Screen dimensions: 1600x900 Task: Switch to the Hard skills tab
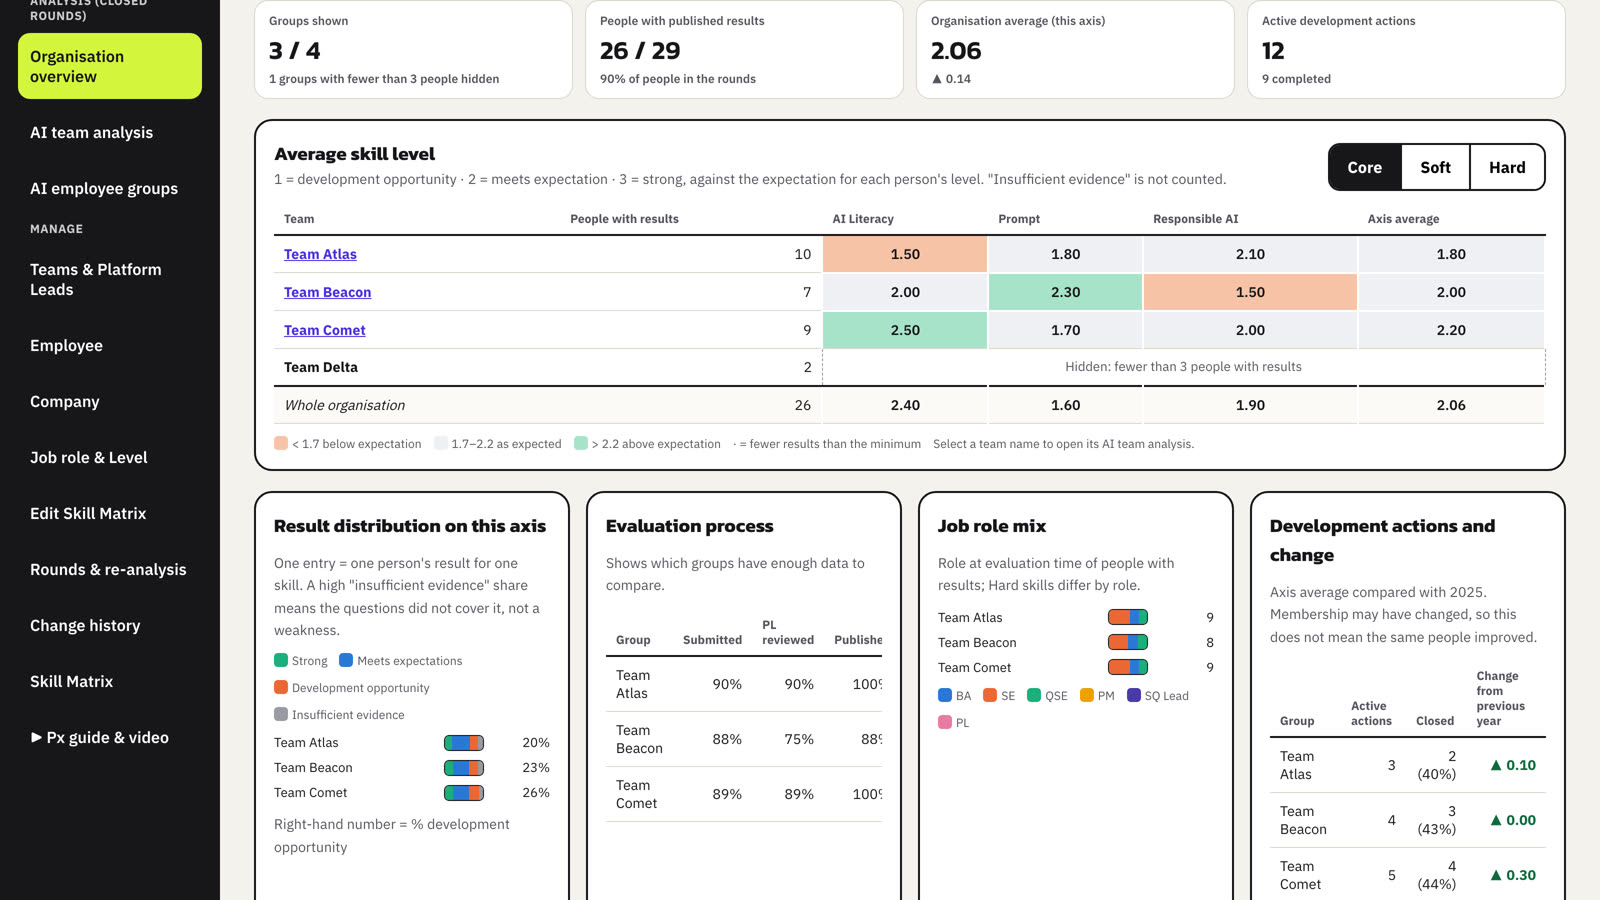[x=1507, y=167]
